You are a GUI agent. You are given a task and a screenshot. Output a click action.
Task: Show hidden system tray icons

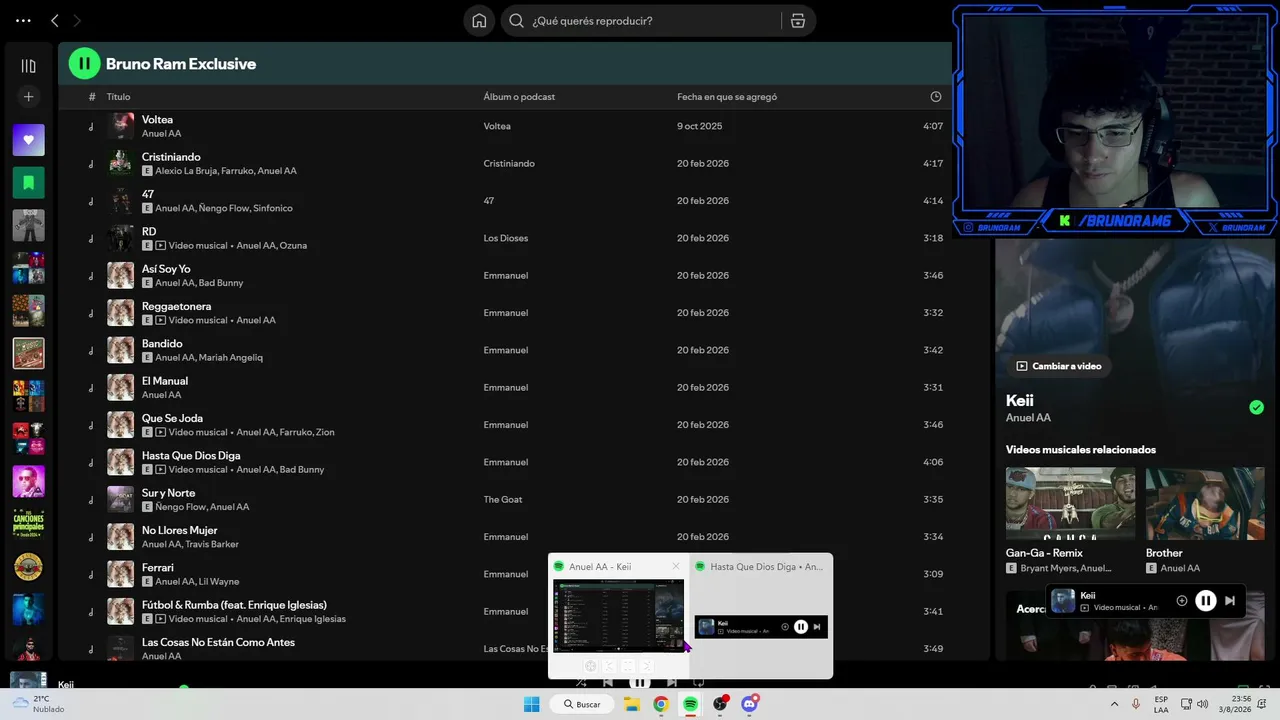tap(1114, 704)
